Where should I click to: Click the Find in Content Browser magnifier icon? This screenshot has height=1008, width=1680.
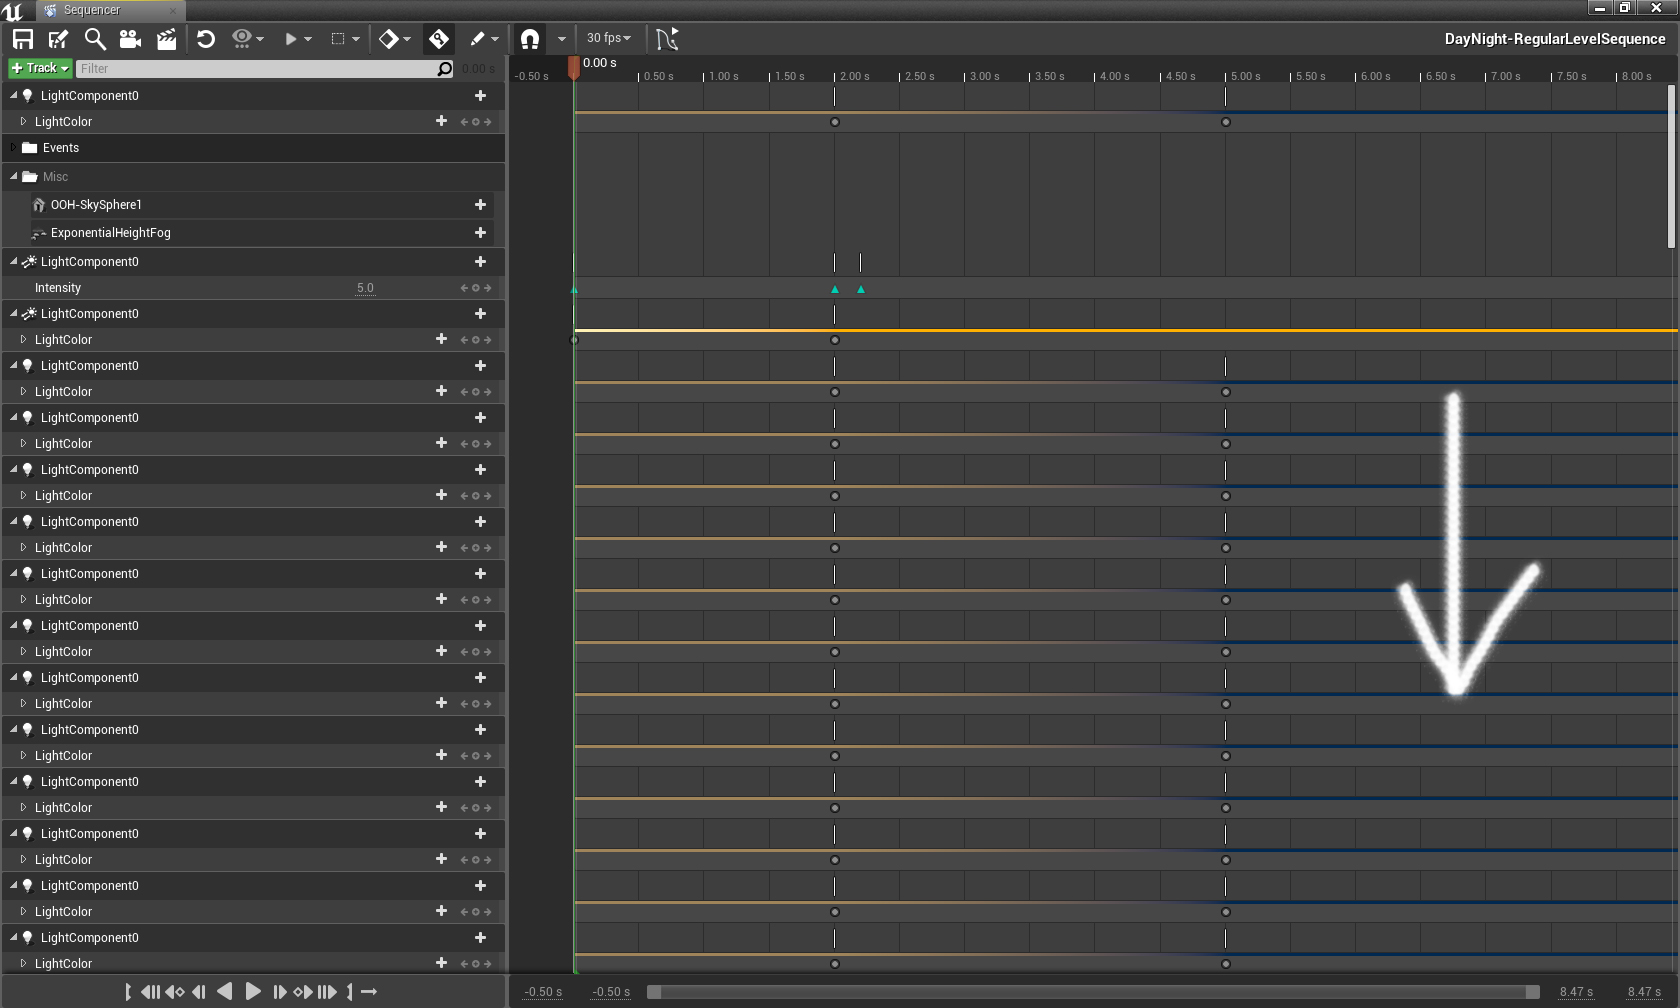[x=95, y=39]
